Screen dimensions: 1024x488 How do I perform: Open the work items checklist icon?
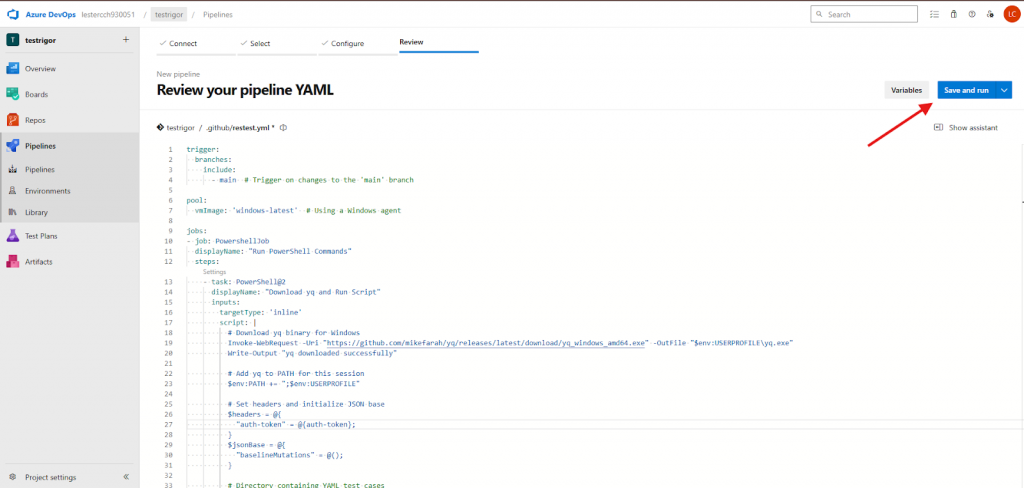934,14
